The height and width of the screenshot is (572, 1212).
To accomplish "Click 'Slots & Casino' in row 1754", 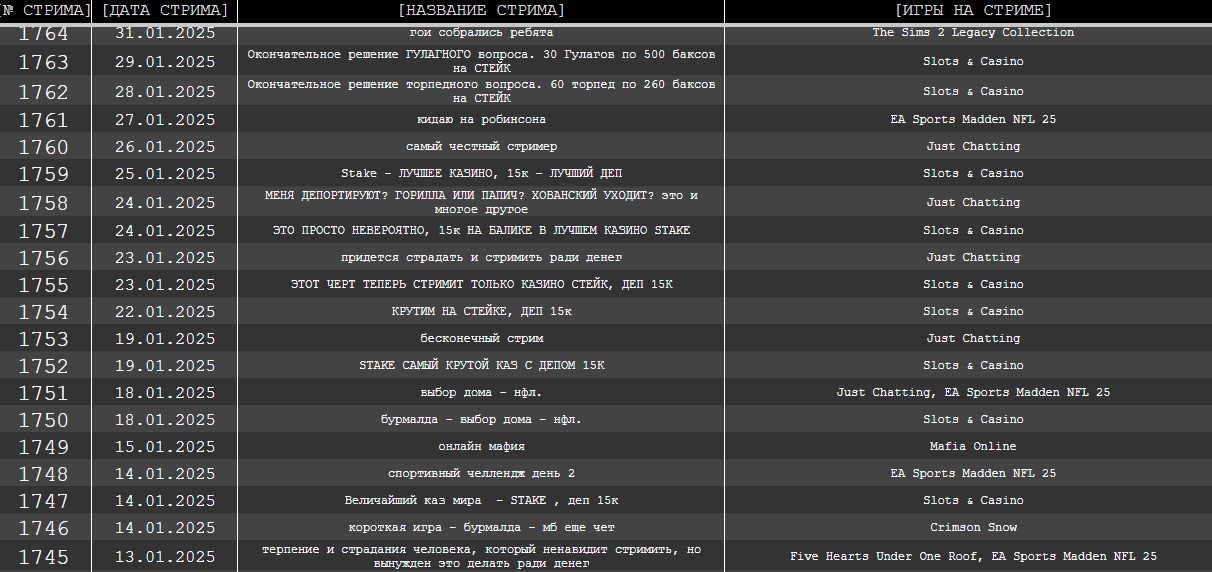I will point(973,312).
